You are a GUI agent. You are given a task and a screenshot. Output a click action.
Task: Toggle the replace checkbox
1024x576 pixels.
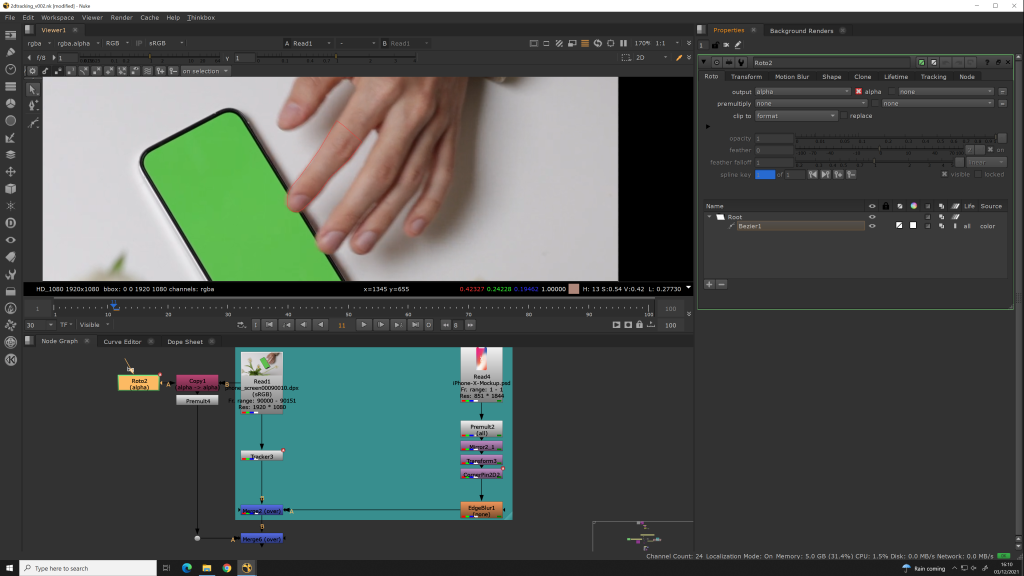point(844,116)
